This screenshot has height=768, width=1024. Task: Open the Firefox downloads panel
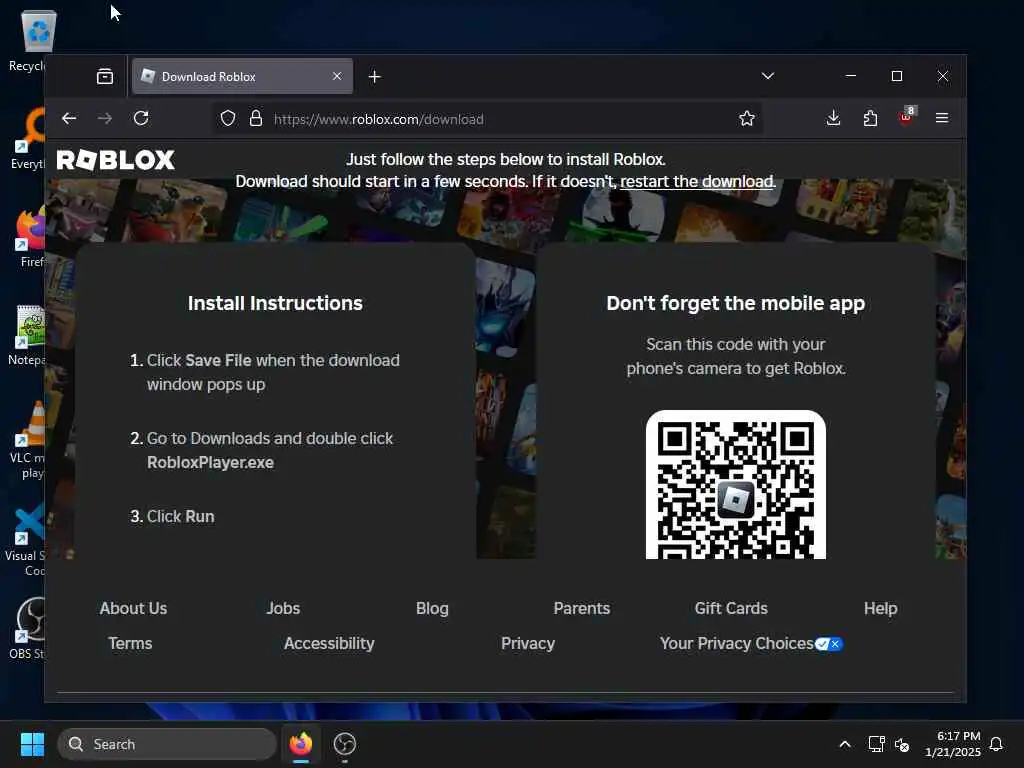pos(833,118)
